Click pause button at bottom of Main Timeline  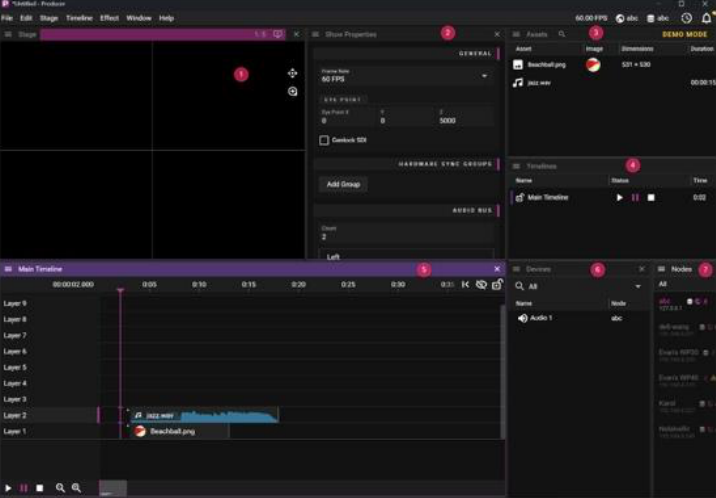(x=24, y=488)
